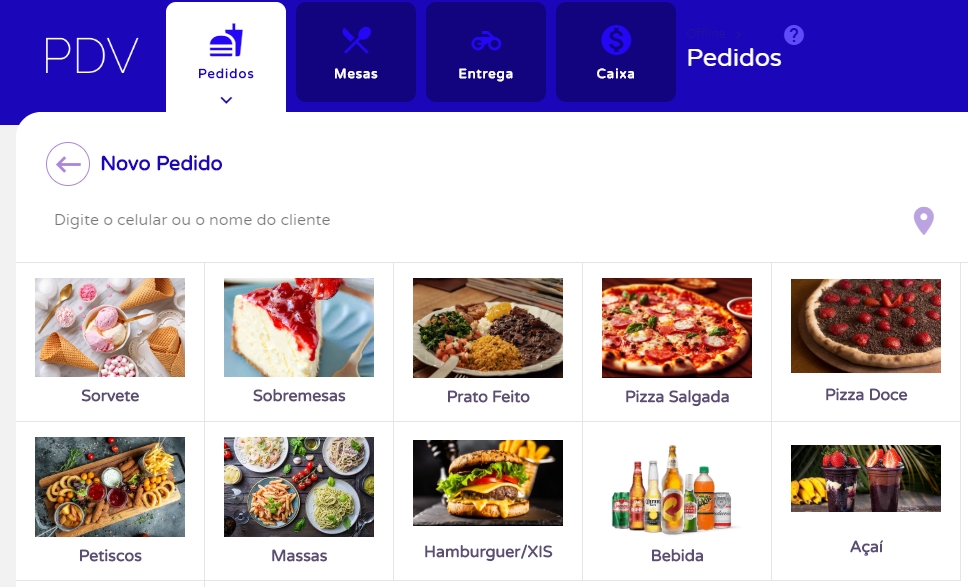Open the Pizza Doce category
This screenshot has height=587, width=968.
[x=866, y=342]
